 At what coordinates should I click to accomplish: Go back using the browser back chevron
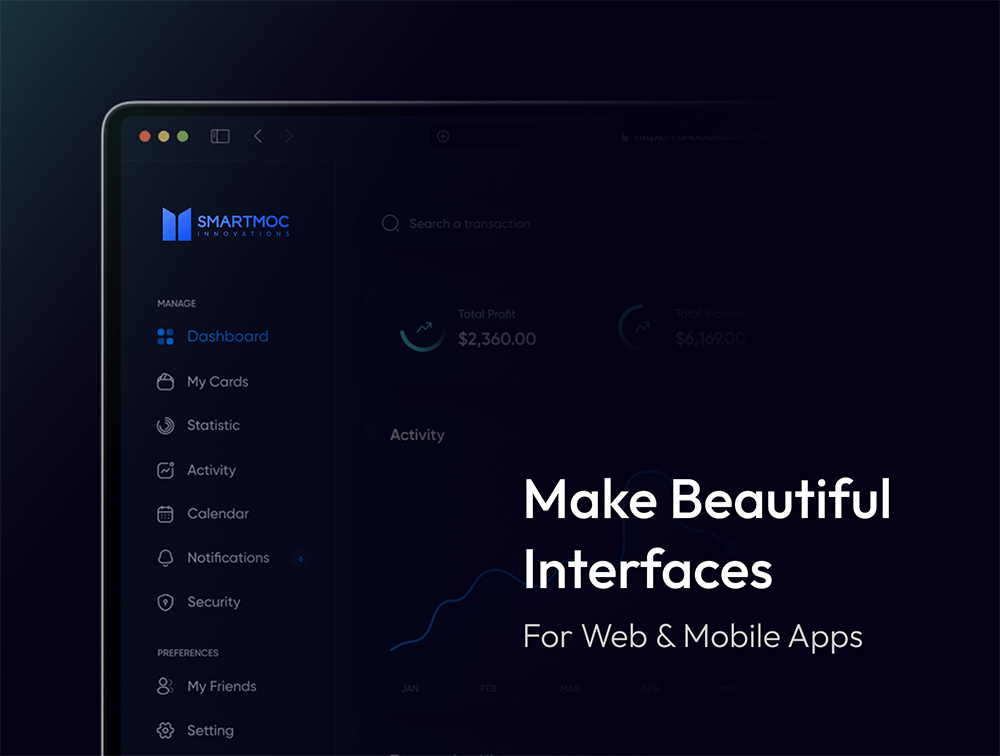(258, 136)
